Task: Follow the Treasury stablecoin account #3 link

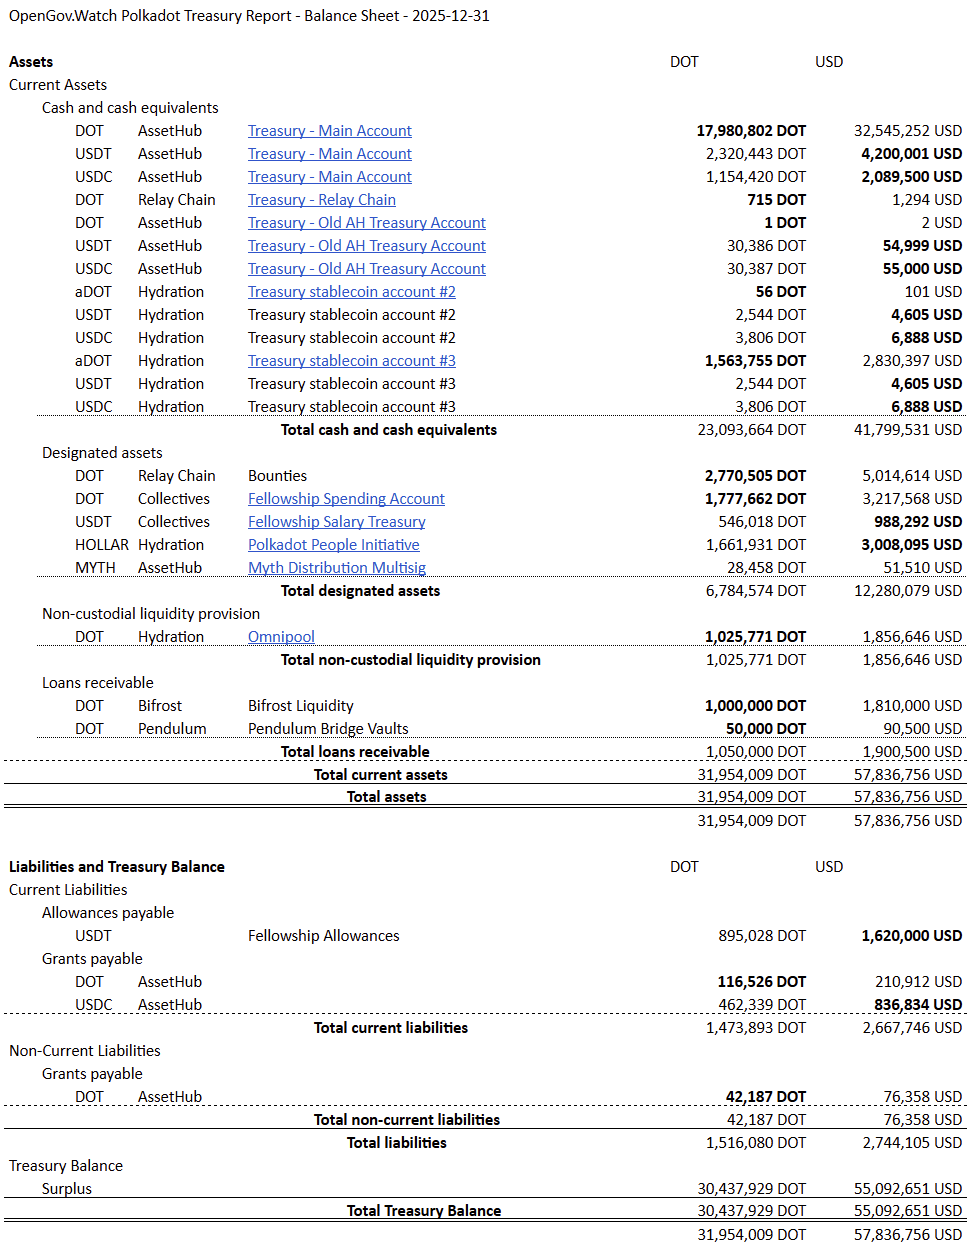Action: pos(351,361)
